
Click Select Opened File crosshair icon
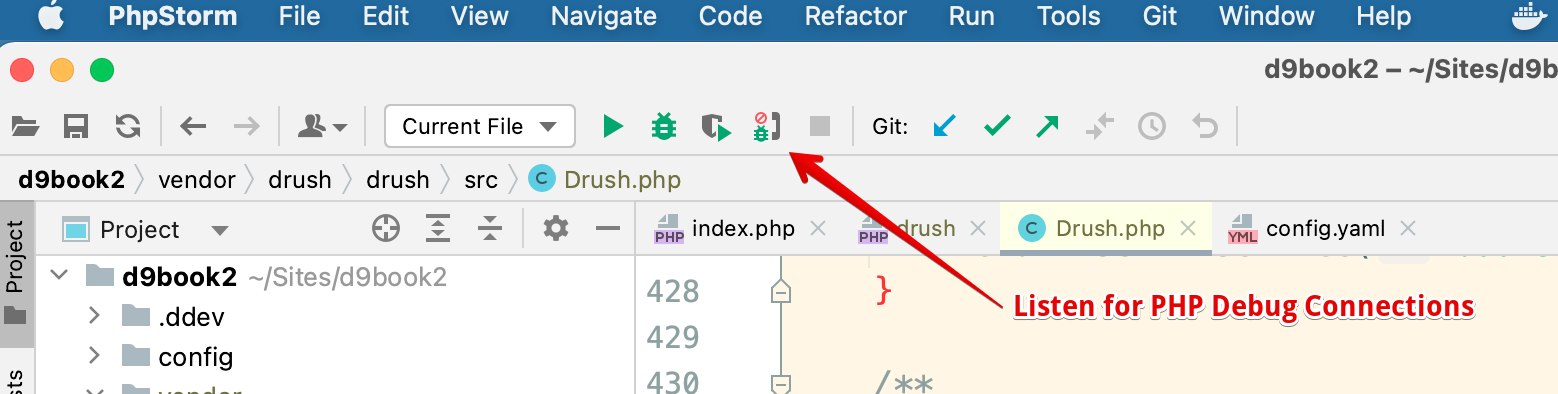point(386,229)
